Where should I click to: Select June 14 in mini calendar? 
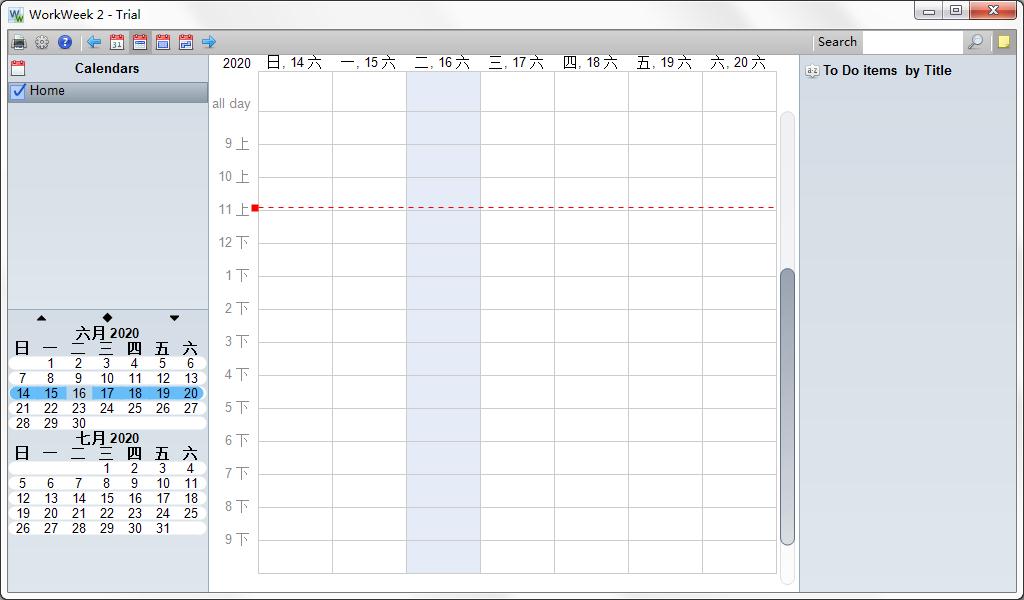[x=23, y=393]
